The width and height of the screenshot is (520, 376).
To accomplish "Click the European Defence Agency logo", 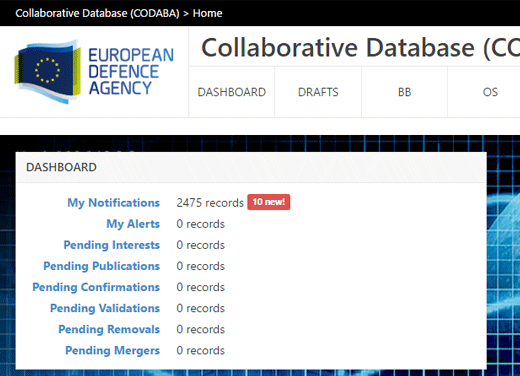I will [x=94, y=72].
